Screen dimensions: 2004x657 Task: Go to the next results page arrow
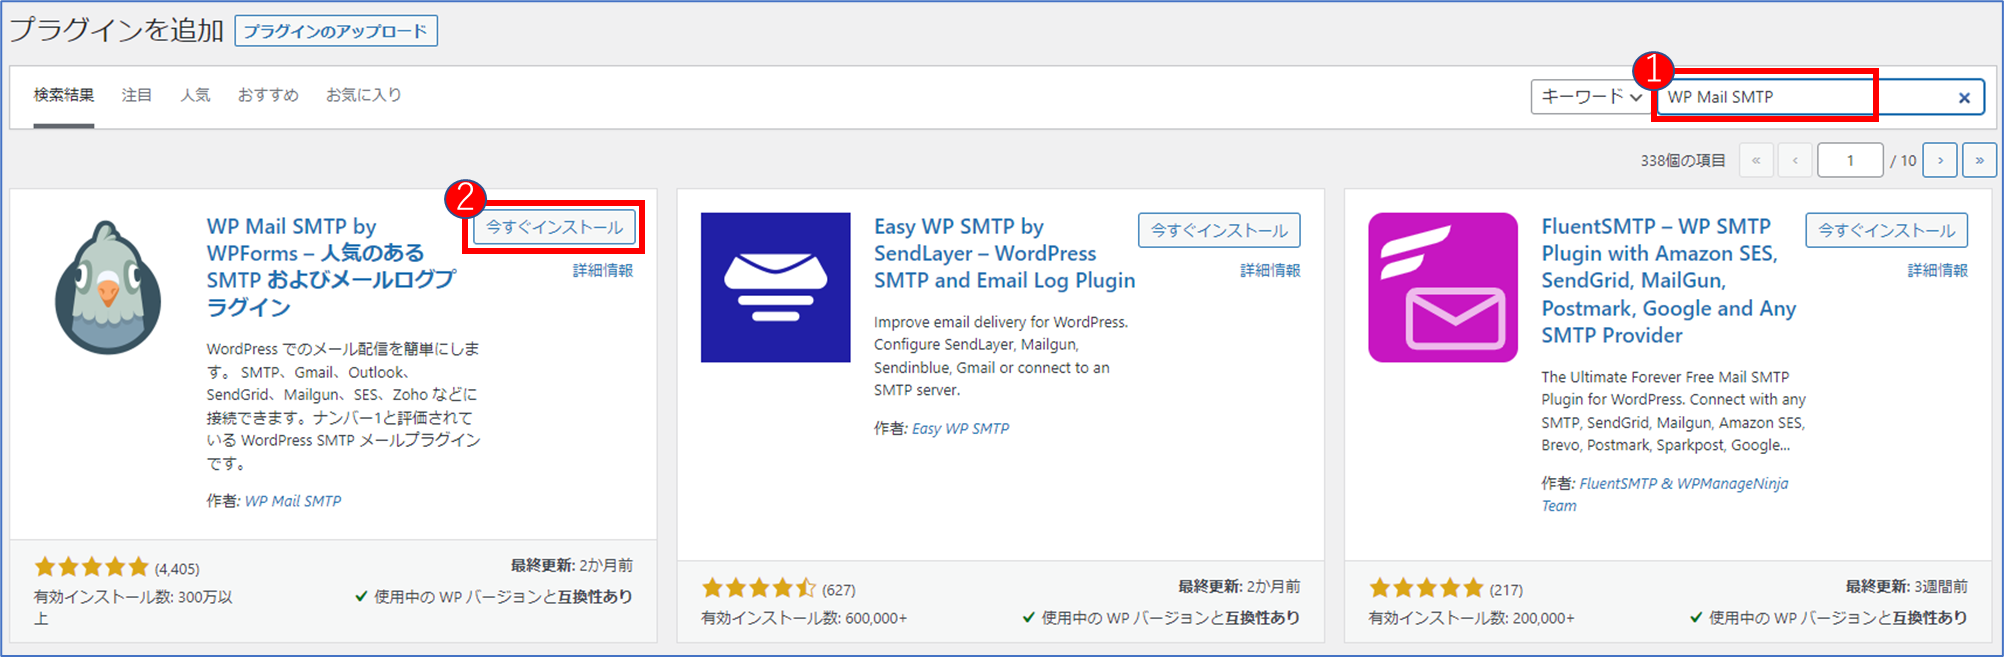[1940, 160]
